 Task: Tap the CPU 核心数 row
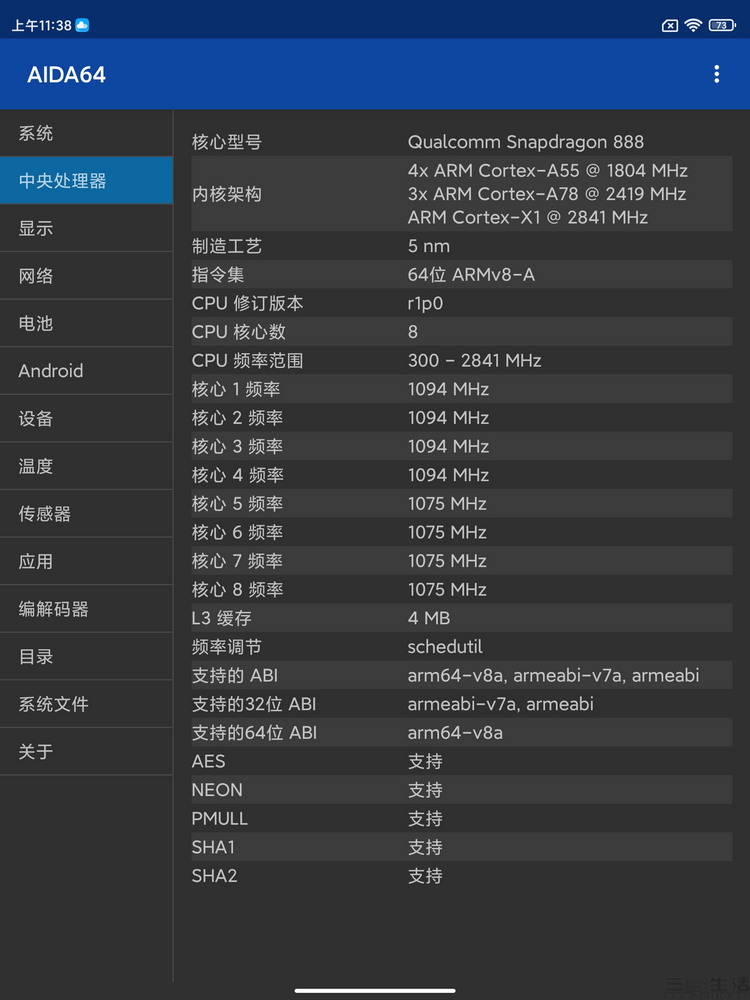click(462, 332)
